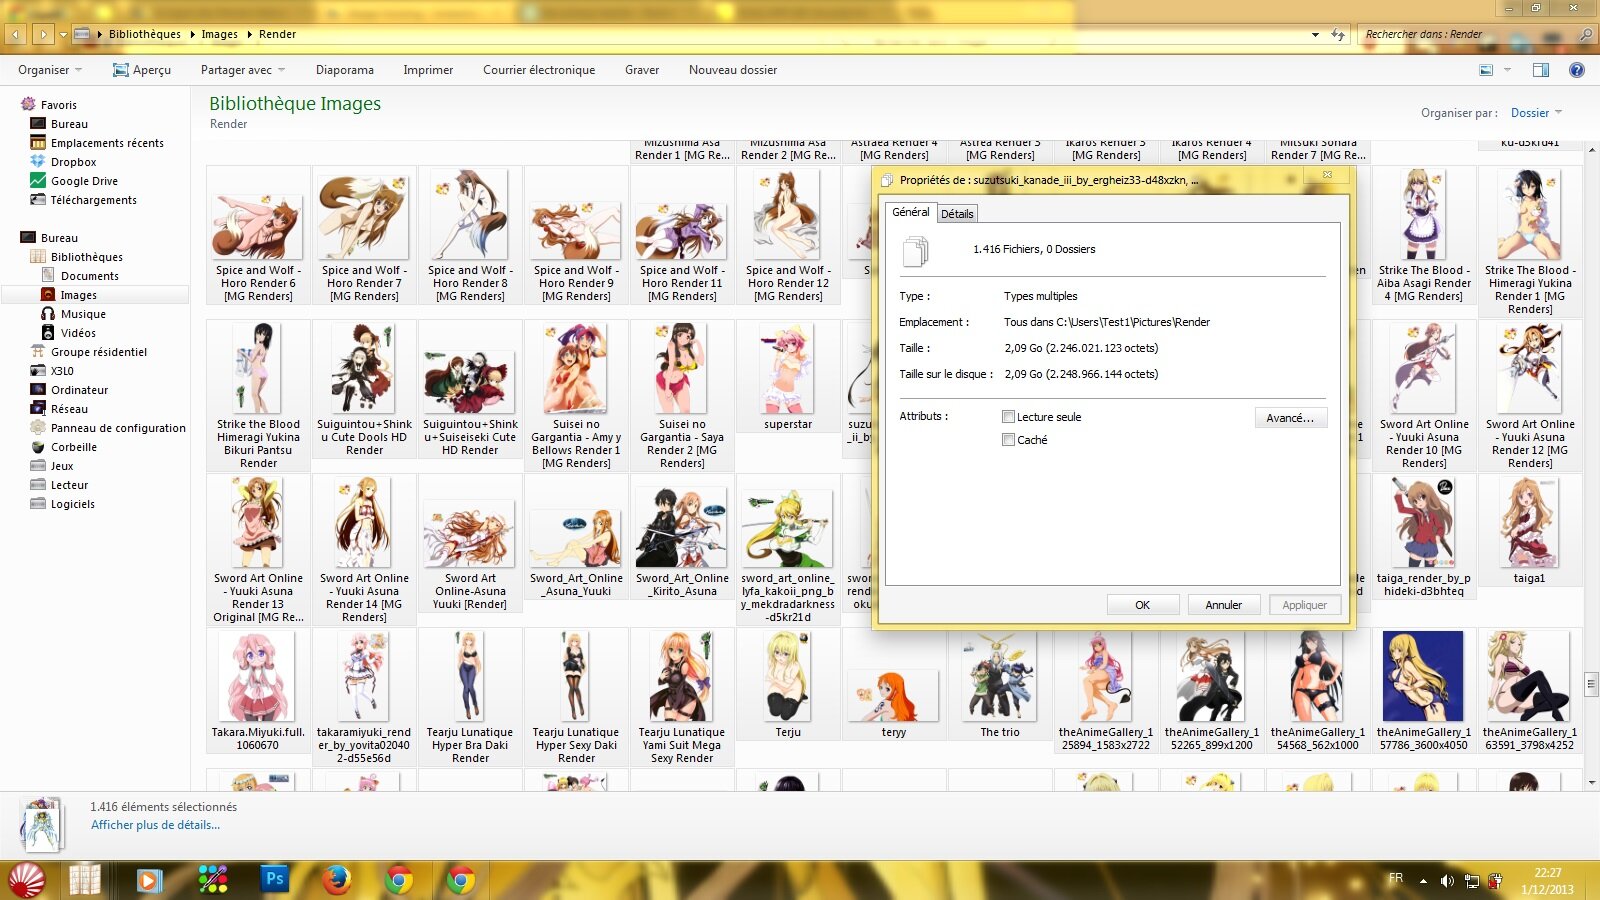Open Panneau de configuration
The width and height of the screenshot is (1600, 900).
tap(118, 428)
